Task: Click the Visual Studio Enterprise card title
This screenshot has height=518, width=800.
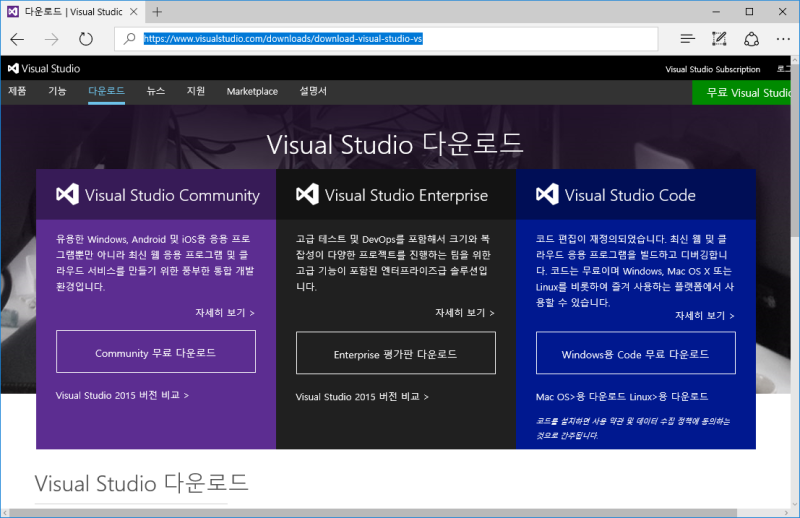Action: (x=406, y=195)
